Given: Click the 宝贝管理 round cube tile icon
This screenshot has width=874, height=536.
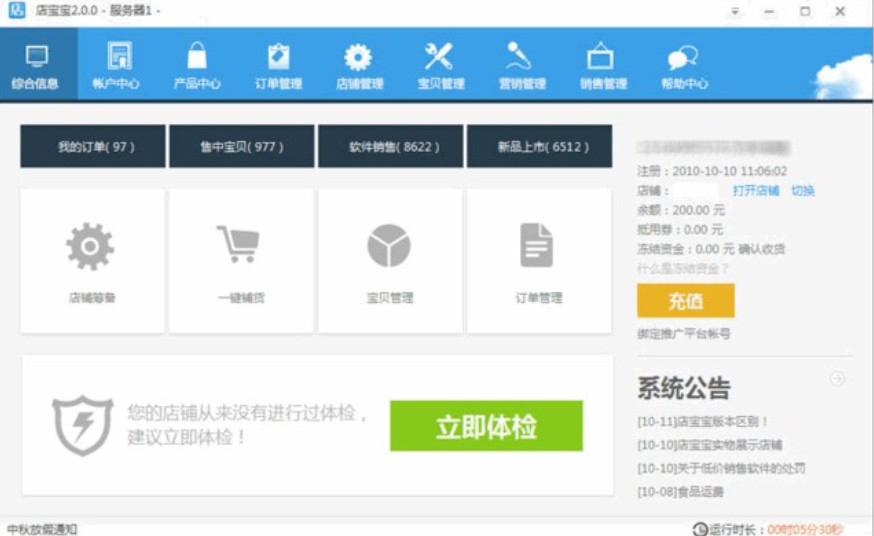Looking at the screenshot, I should click(389, 246).
